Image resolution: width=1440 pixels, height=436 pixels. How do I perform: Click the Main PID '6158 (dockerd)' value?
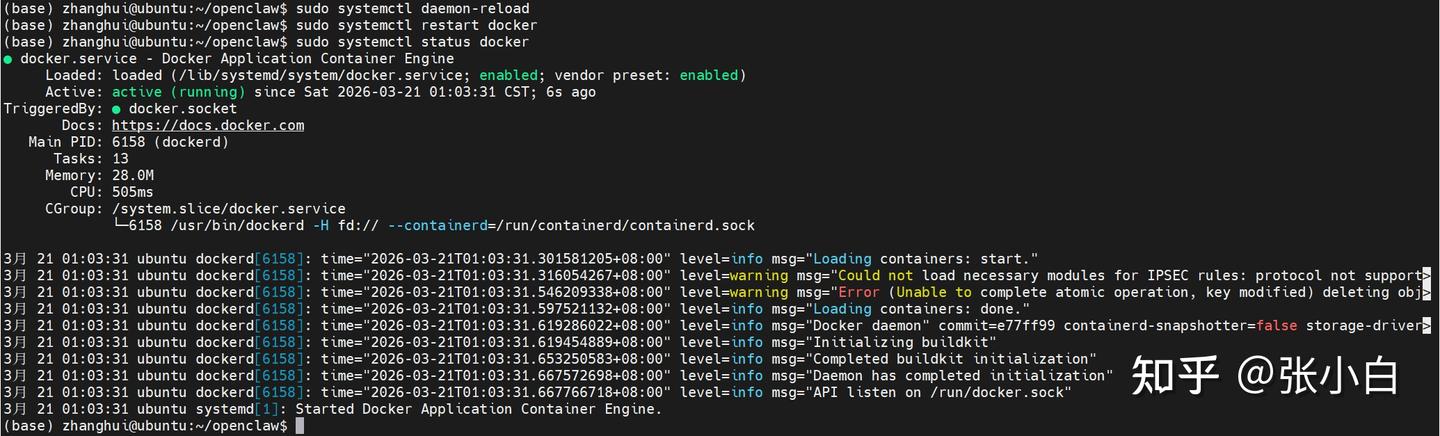[170, 142]
